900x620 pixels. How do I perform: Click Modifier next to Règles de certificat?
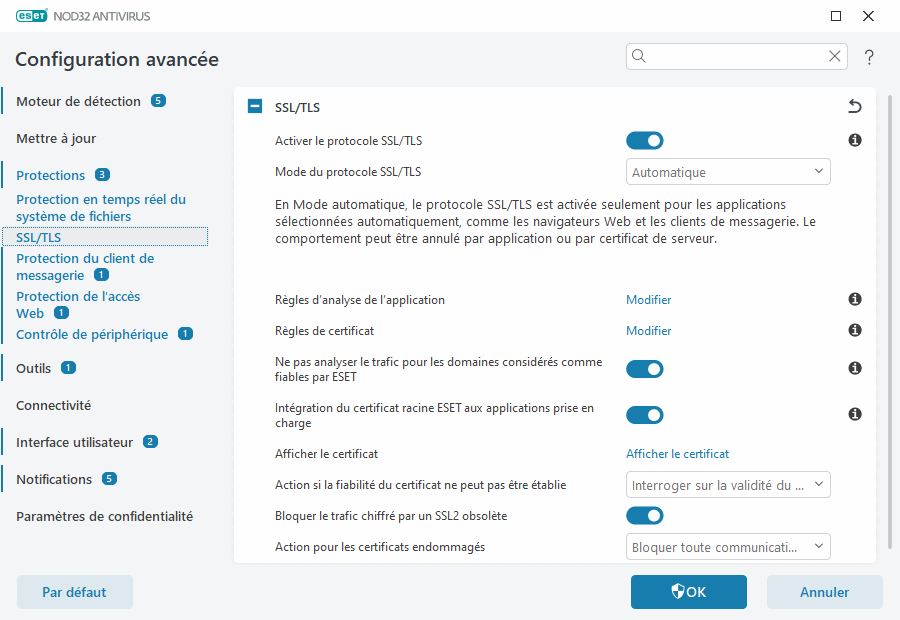[648, 330]
